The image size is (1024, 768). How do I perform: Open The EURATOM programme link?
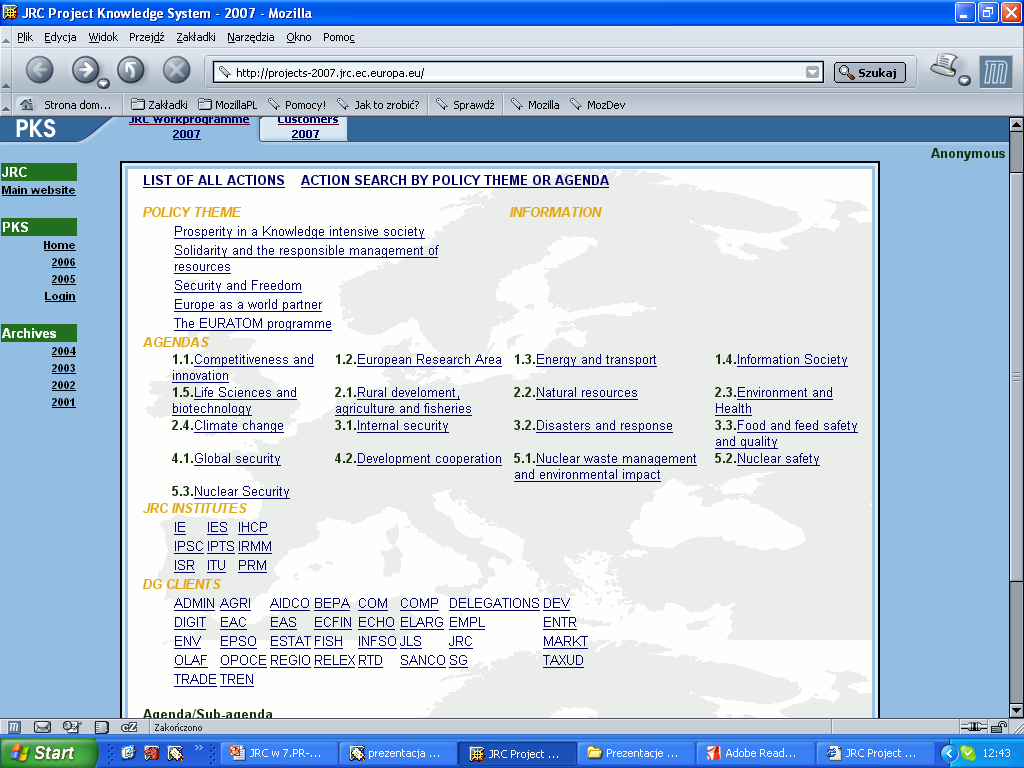tap(253, 323)
